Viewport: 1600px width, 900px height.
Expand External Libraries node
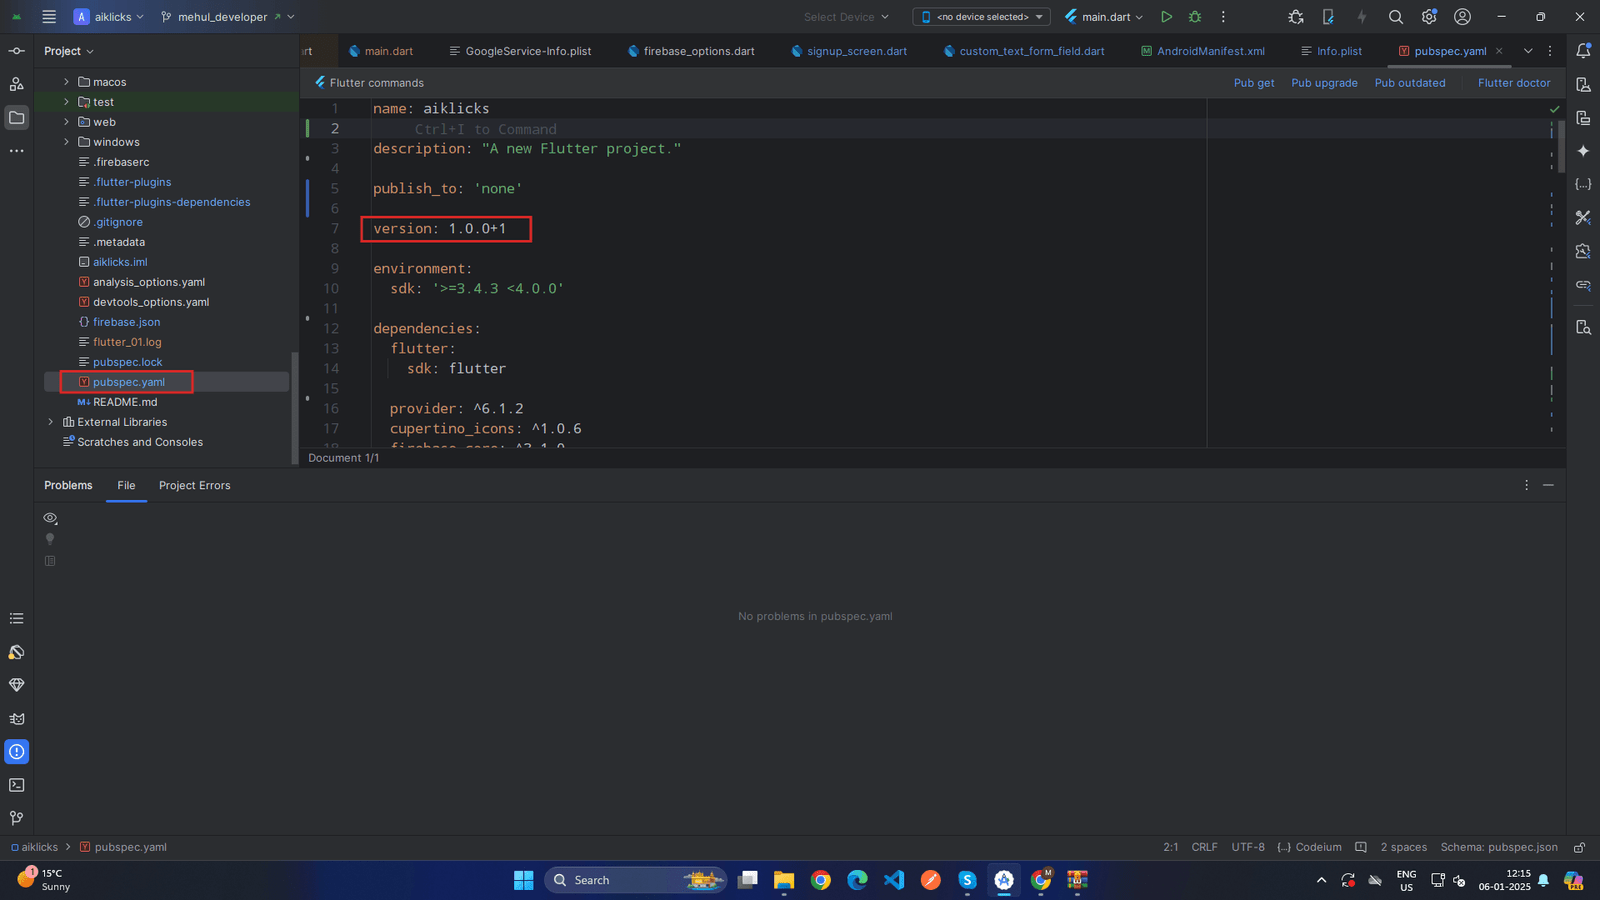point(51,422)
